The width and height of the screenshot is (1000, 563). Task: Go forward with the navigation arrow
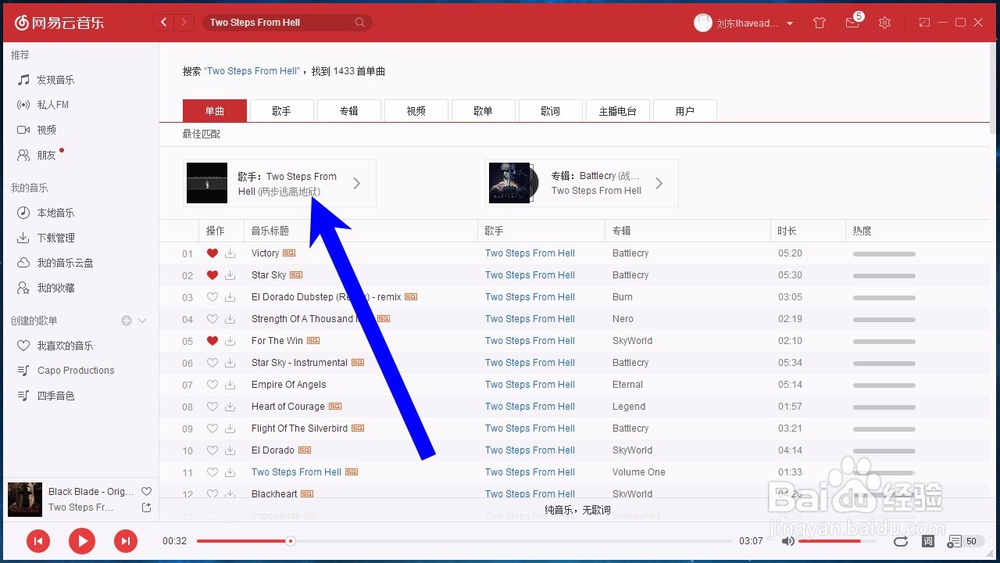184,22
